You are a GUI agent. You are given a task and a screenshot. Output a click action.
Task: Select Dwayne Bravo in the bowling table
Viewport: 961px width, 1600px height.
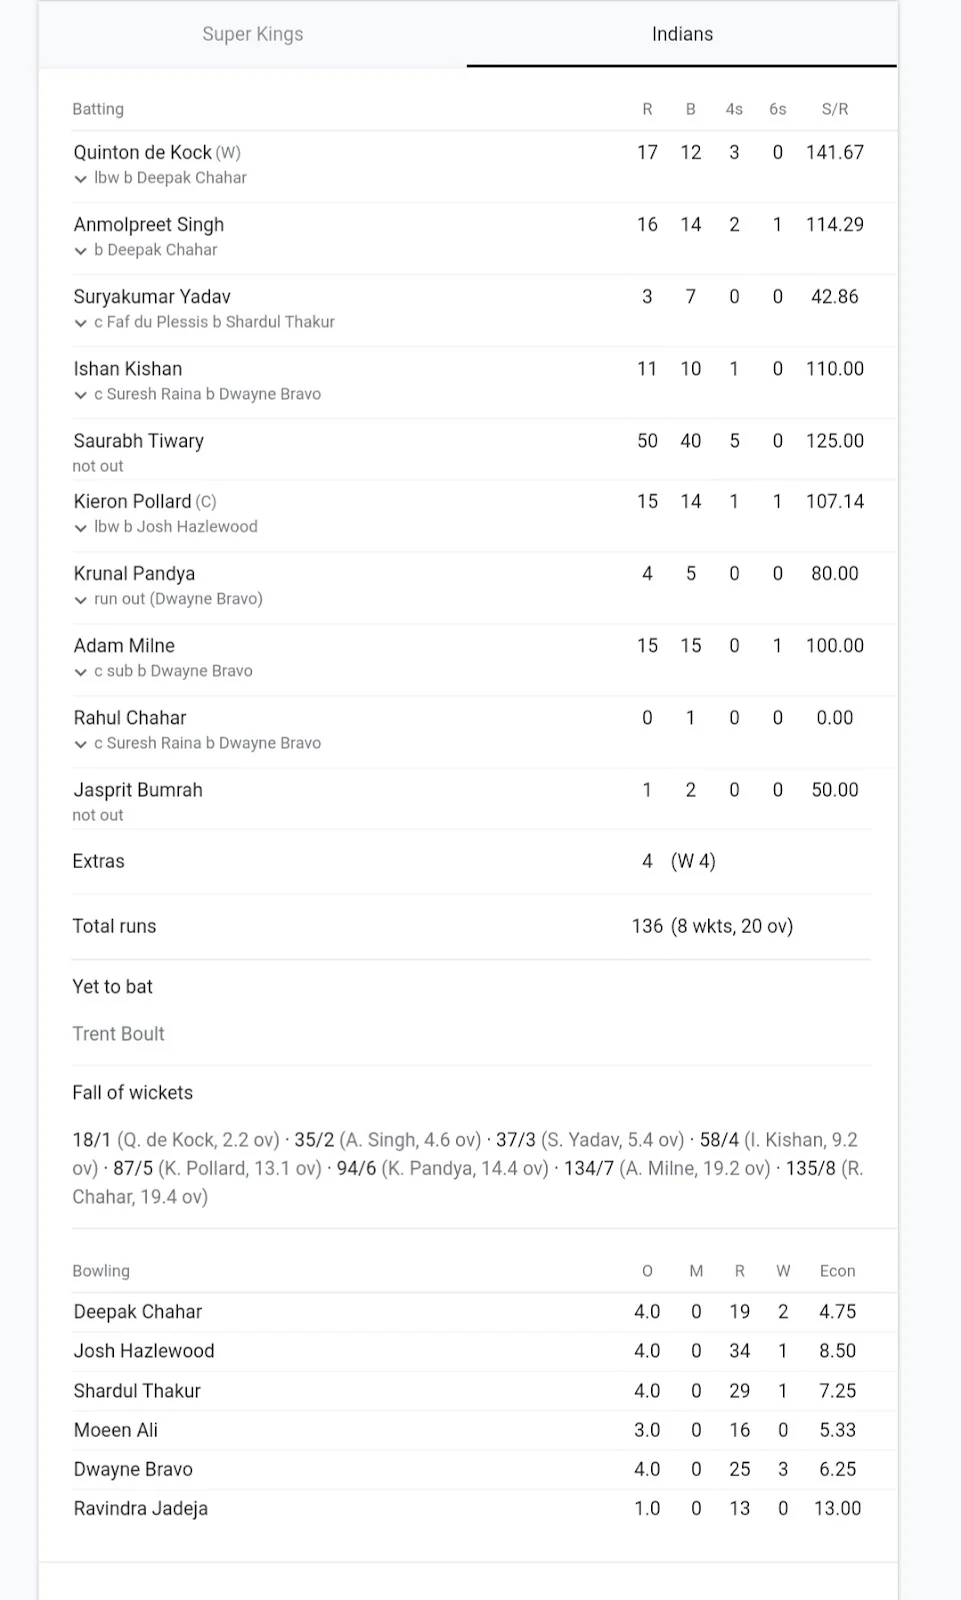[133, 1469]
